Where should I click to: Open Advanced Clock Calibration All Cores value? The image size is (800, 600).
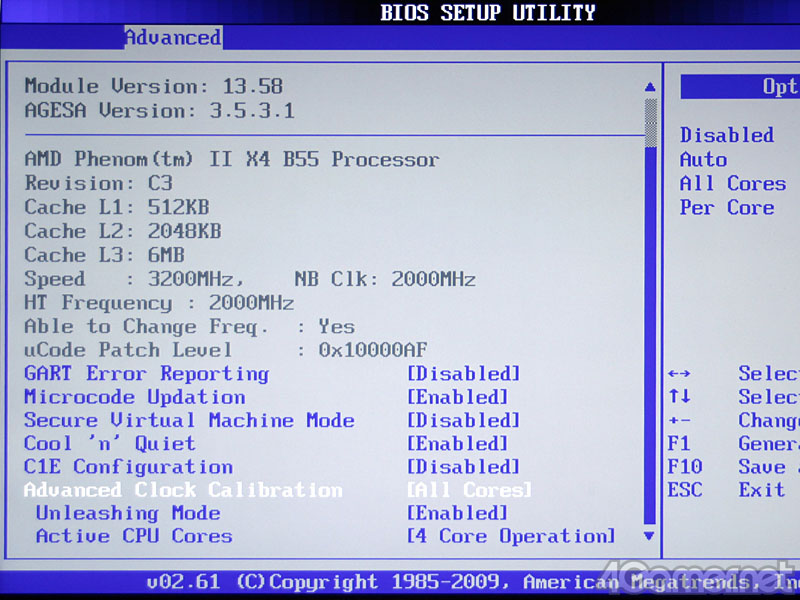point(469,490)
